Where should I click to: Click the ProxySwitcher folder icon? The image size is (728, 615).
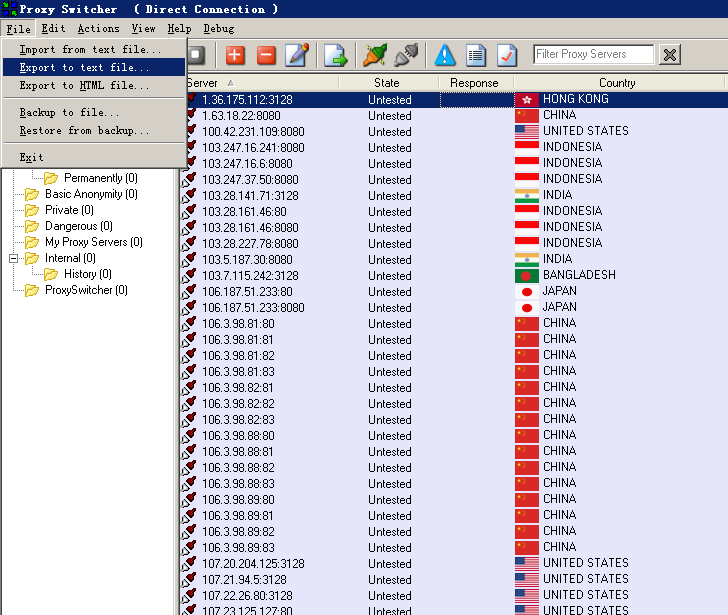(x=32, y=291)
